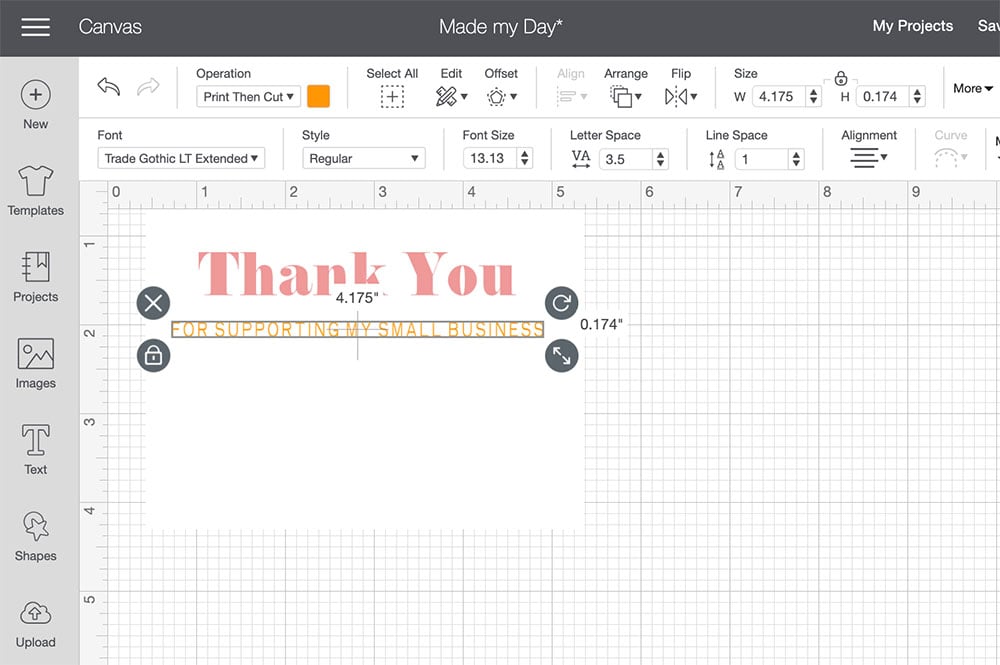1000x665 pixels.
Task: Start a New project
Action: click(x=36, y=105)
